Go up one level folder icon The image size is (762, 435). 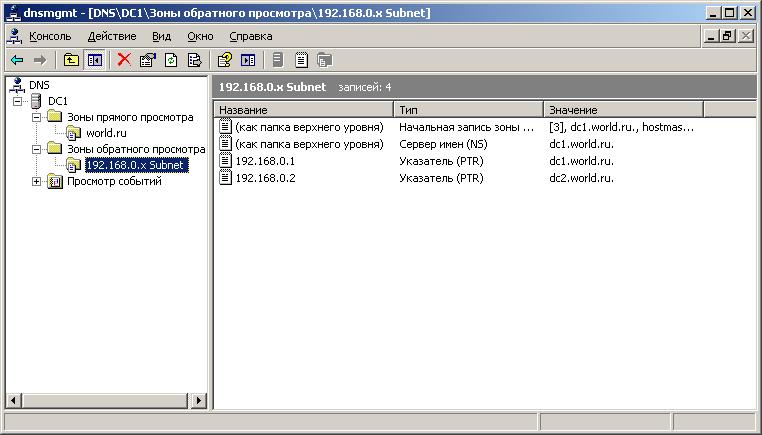[71, 60]
